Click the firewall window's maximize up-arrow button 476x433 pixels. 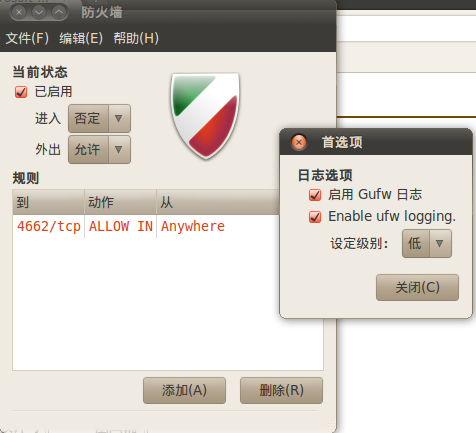click(x=59, y=13)
